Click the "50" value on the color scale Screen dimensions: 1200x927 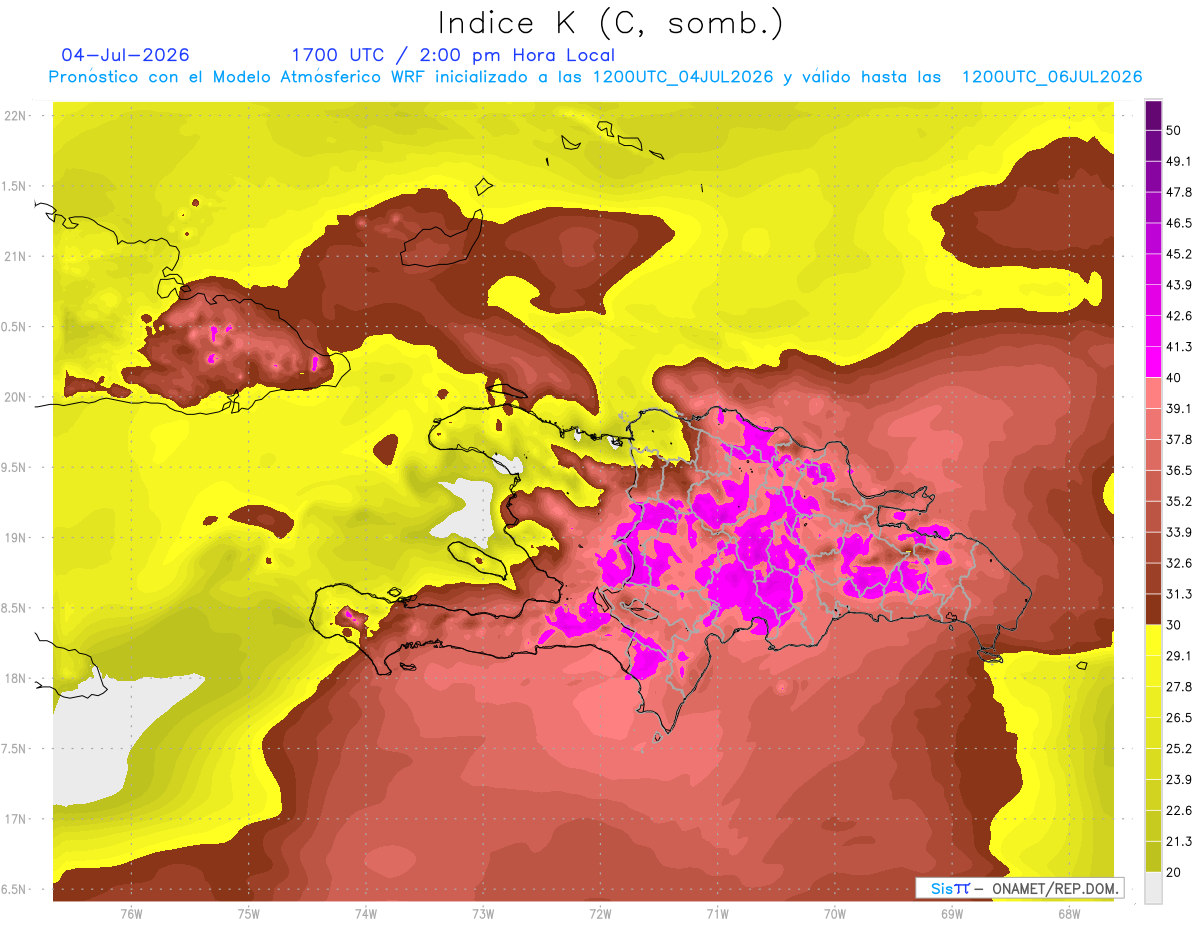click(1175, 130)
